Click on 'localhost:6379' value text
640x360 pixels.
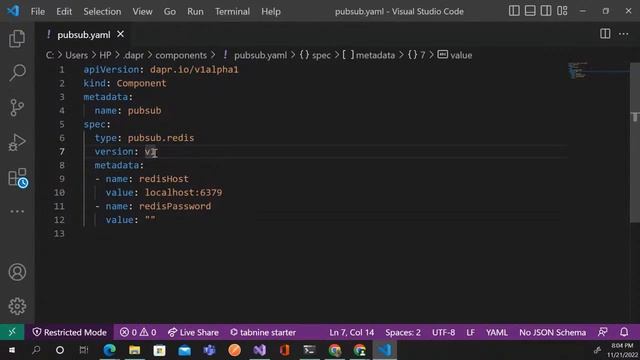point(184,193)
